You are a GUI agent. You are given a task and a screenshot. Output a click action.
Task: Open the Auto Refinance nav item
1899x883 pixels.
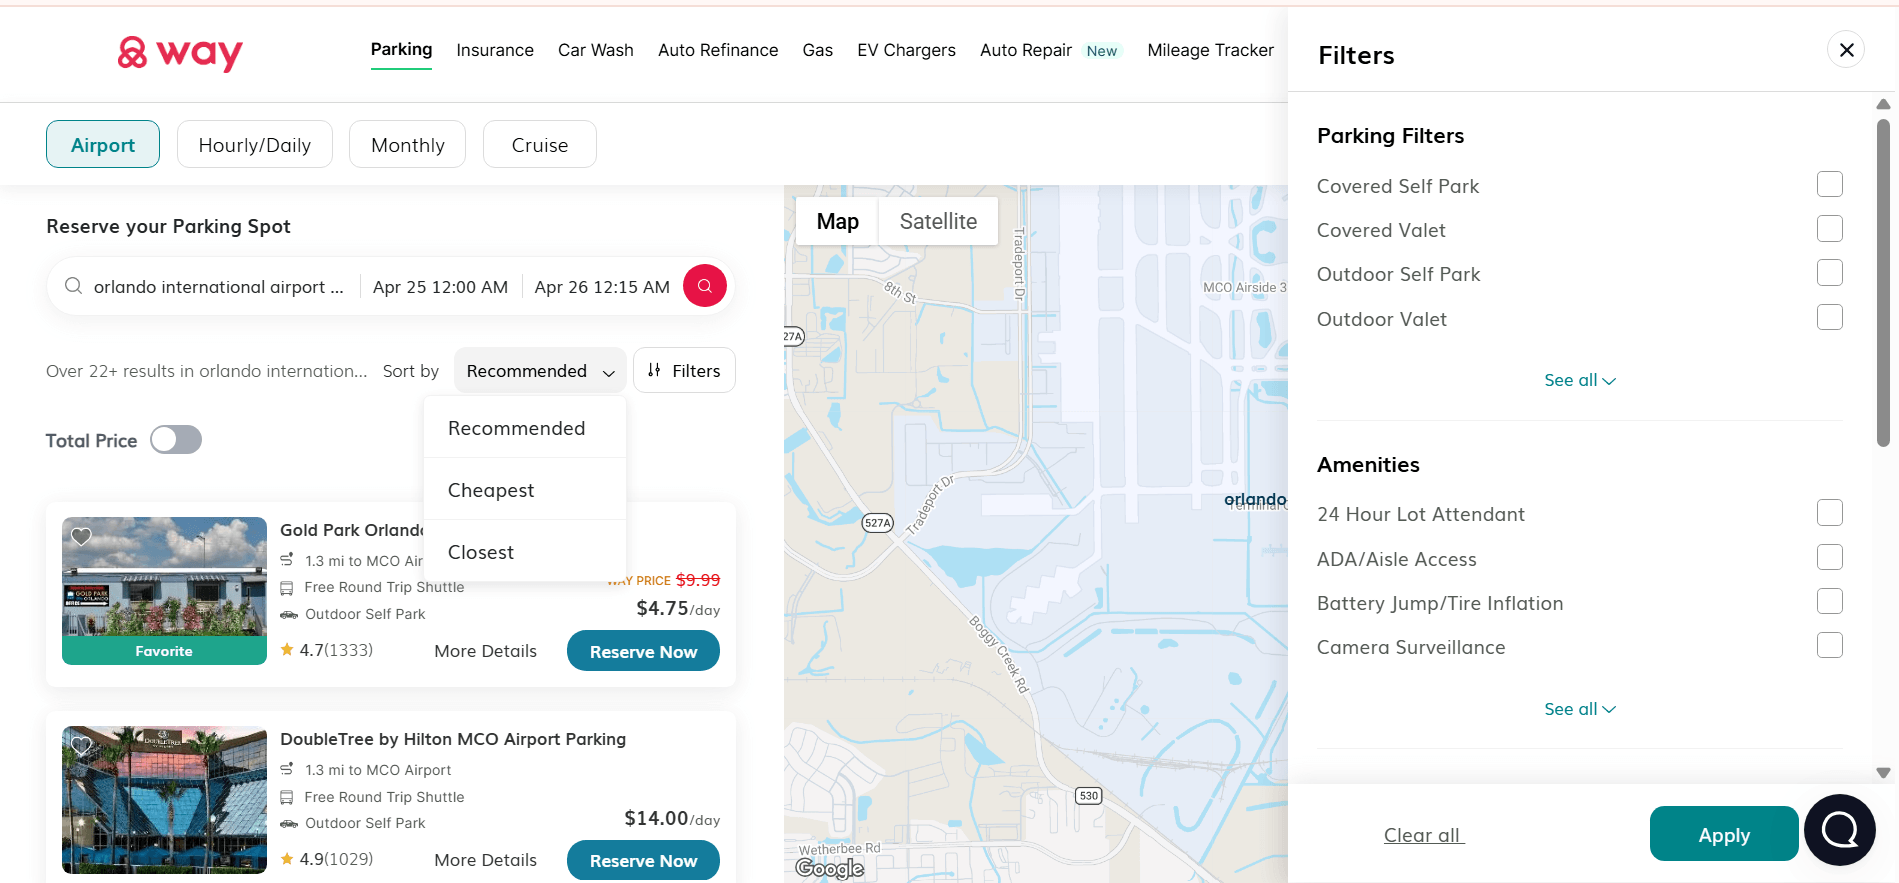(718, 50)
